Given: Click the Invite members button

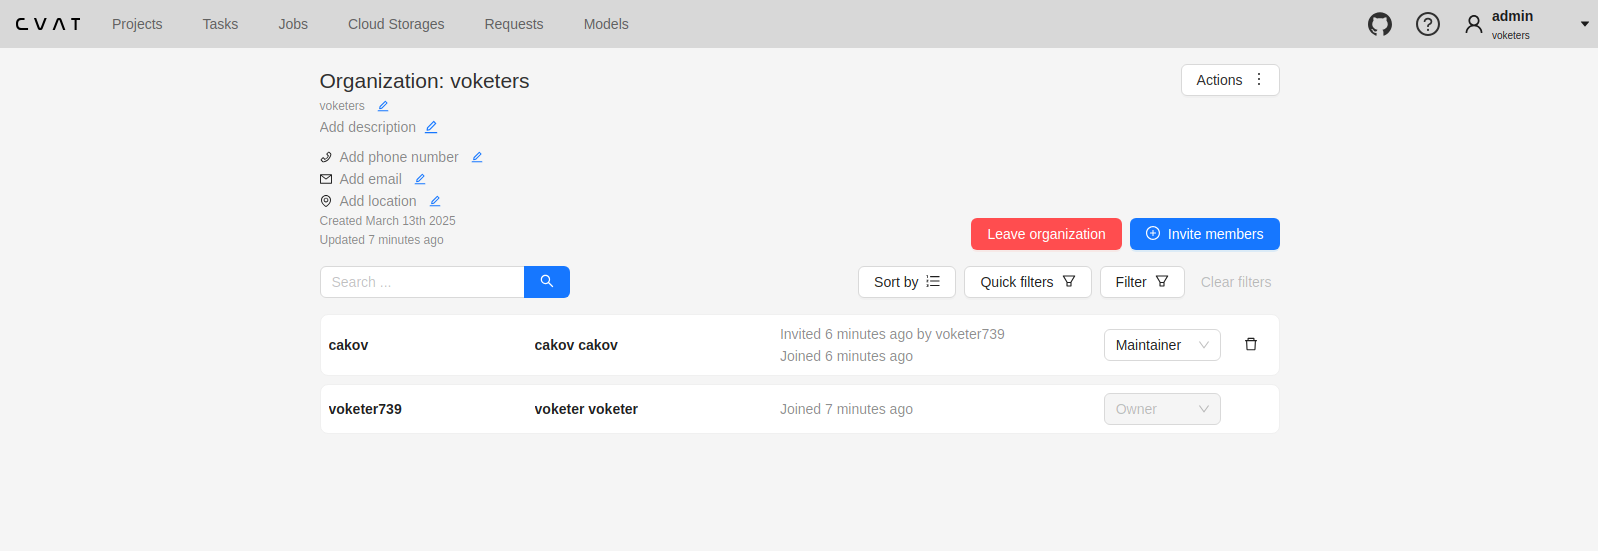Looking at the screenshot, I should tap(1204, 234).
